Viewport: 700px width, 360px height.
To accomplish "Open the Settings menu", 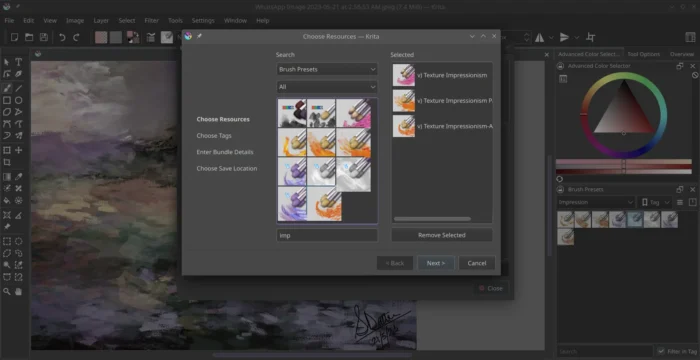I will pos(203,21).
